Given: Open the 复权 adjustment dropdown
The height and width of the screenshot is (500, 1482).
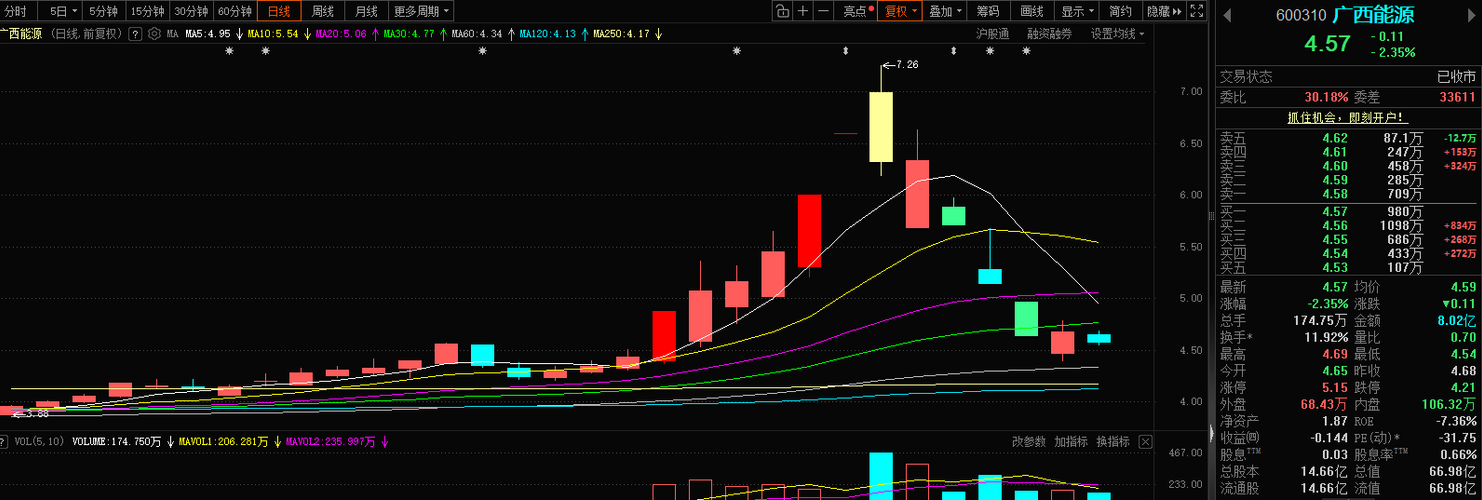Looking at the screenshot, I should click(x=900, y=11).
